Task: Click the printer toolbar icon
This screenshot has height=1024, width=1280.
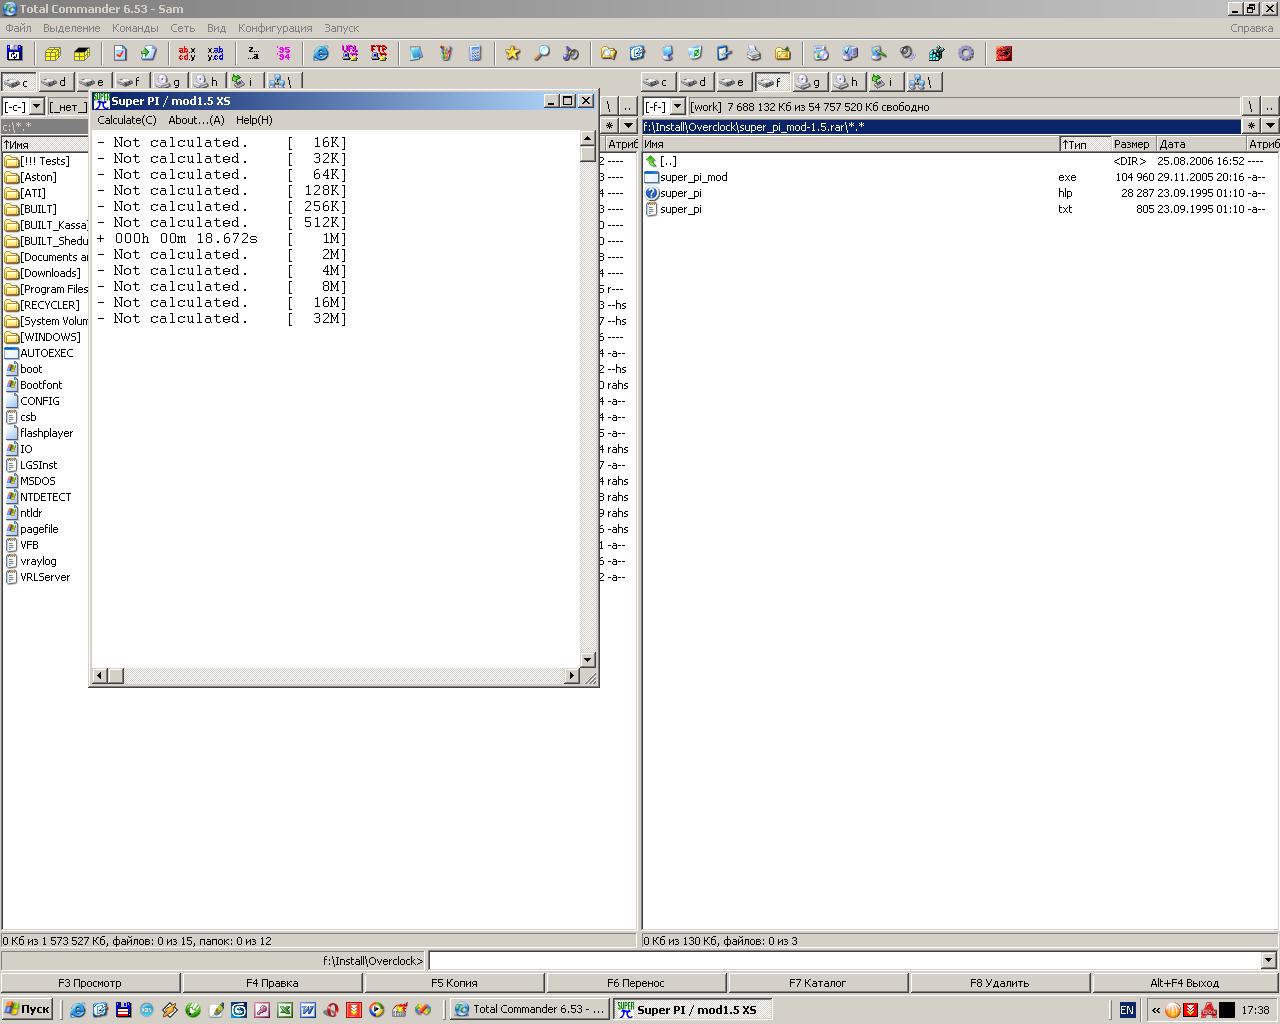Action: [x=753, y=53]
